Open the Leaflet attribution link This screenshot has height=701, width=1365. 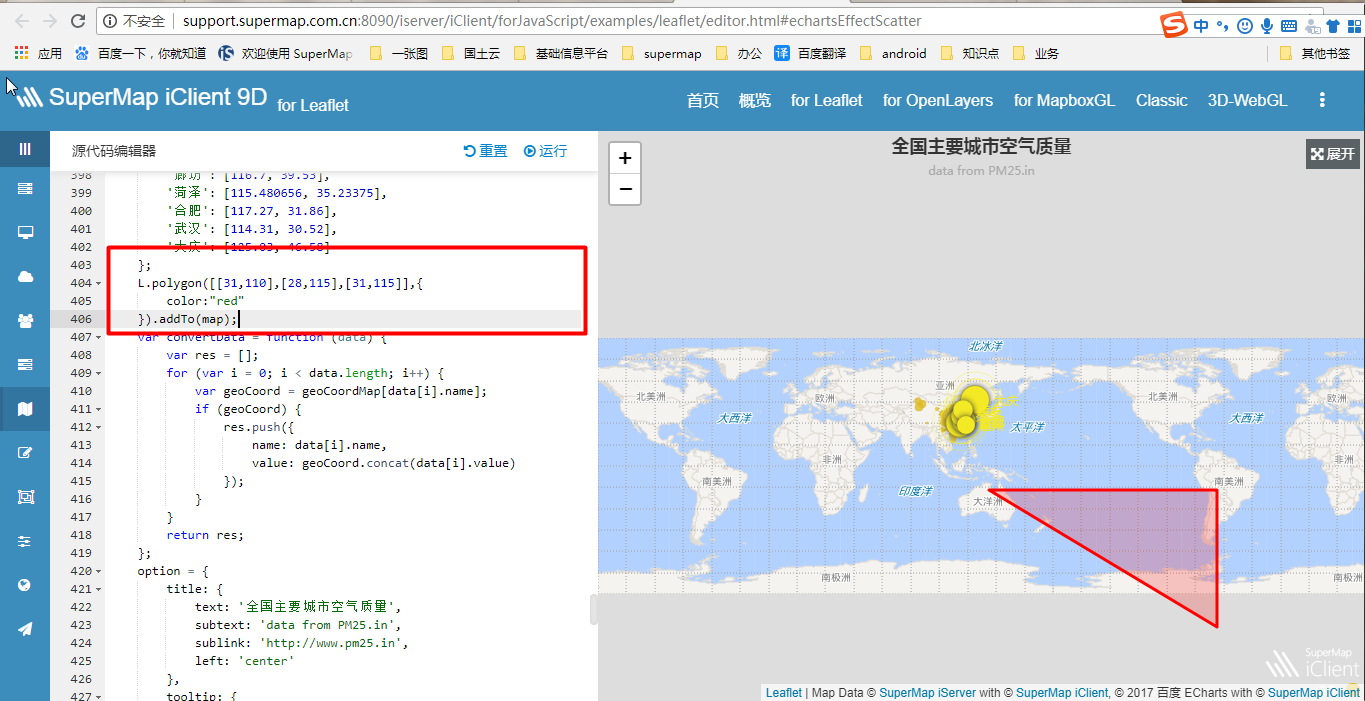784,692
